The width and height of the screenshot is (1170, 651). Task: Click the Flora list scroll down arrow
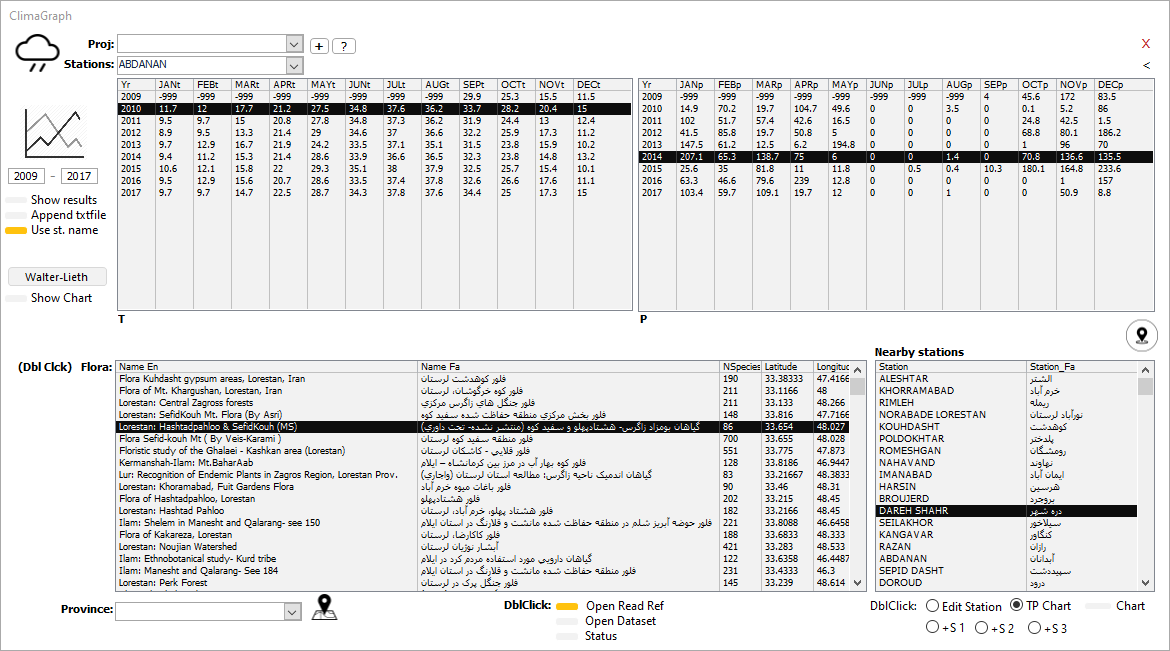[x=857, y=583]
